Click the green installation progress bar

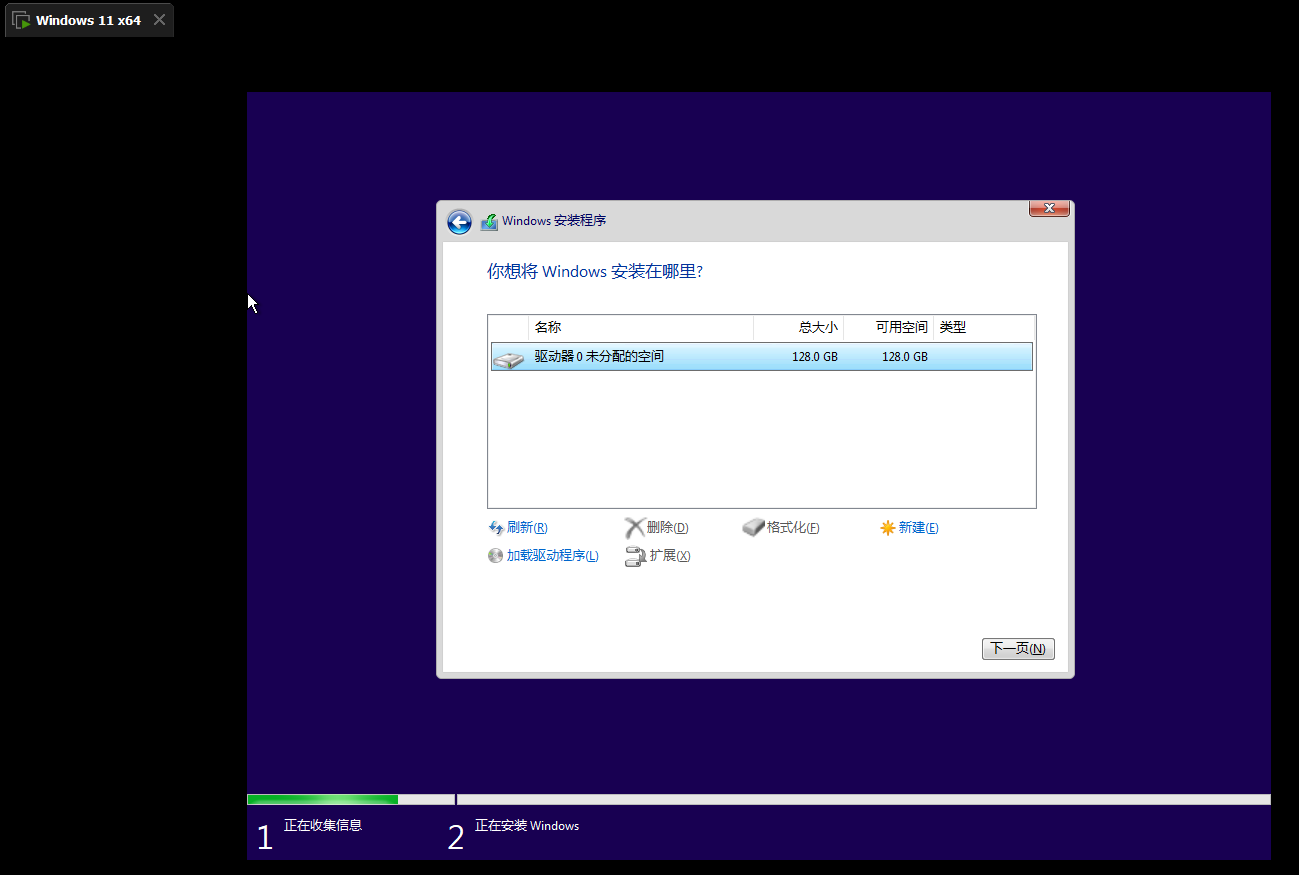322,799
